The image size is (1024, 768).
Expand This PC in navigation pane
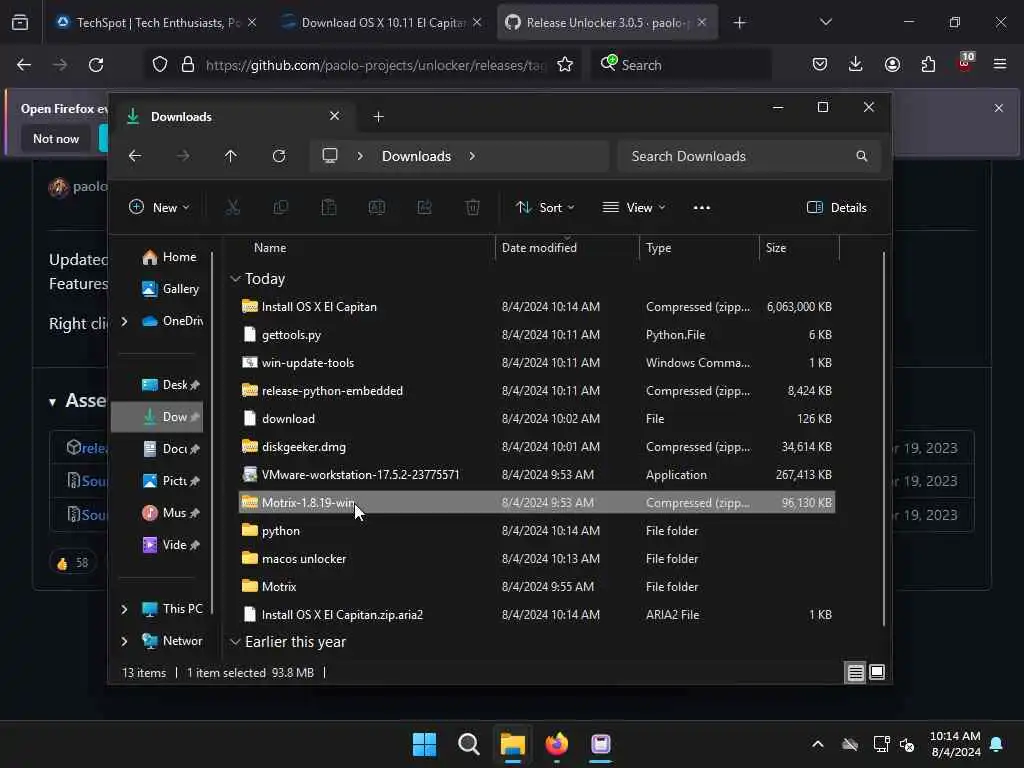(124, 609)
